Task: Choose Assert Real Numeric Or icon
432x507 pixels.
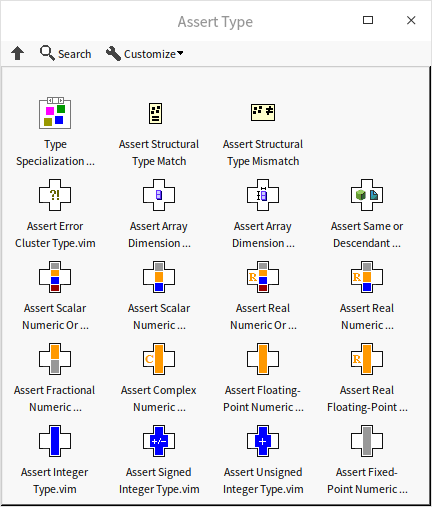Action: 263,277
